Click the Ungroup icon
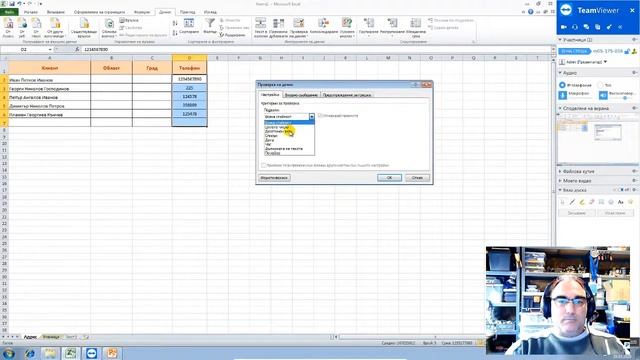 tap(392, 24)
